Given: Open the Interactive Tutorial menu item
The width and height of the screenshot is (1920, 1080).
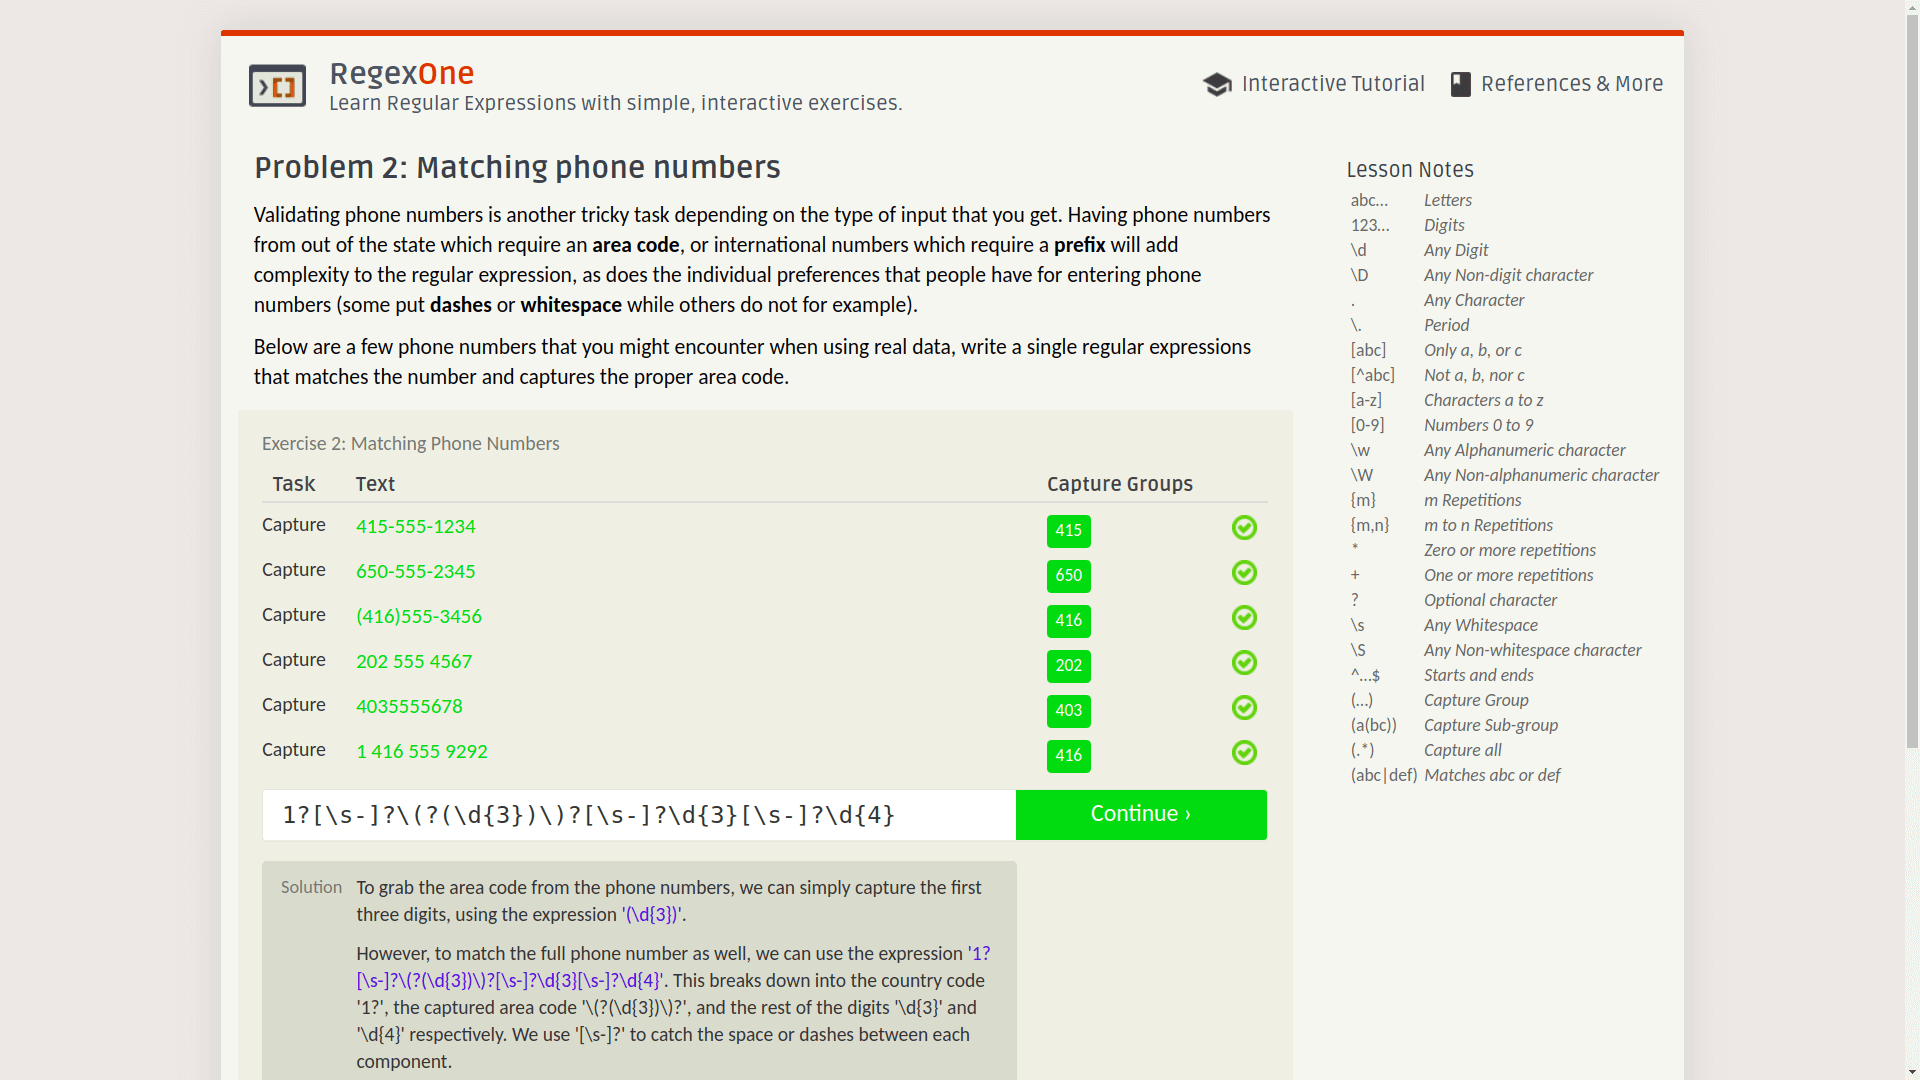Looking at the screenshot, I should pyautogui.click(x=1332, y=85).
